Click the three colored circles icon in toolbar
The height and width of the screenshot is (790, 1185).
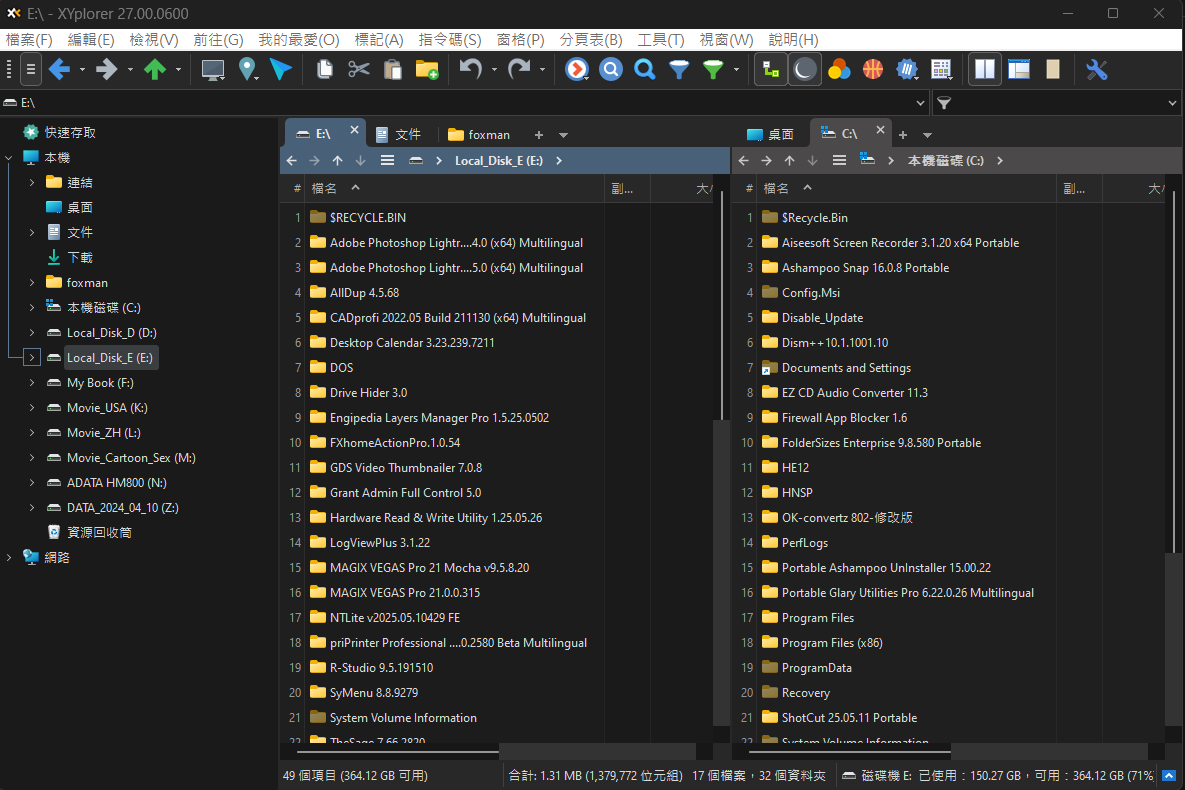(839, 70)
